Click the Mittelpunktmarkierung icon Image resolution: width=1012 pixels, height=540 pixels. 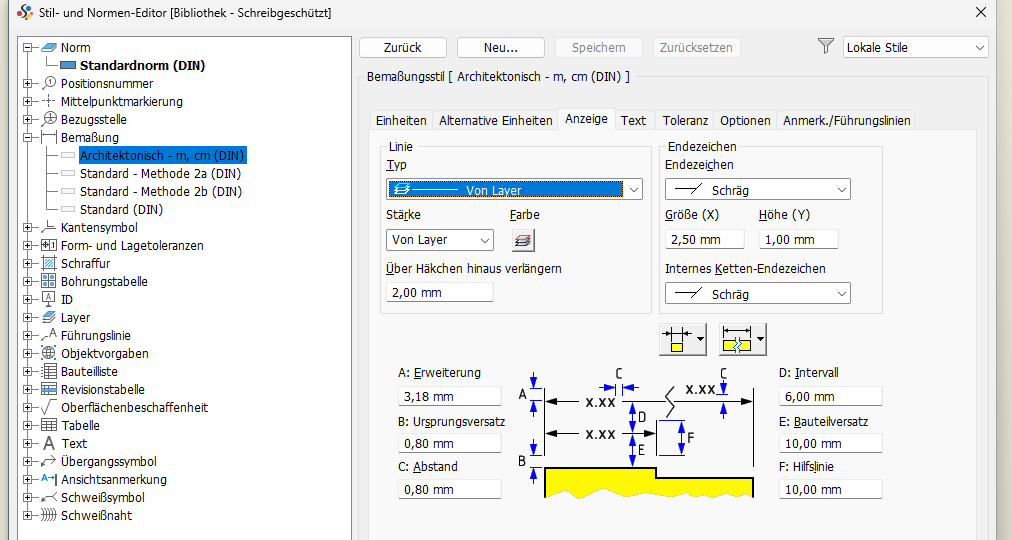pos(49,101)
